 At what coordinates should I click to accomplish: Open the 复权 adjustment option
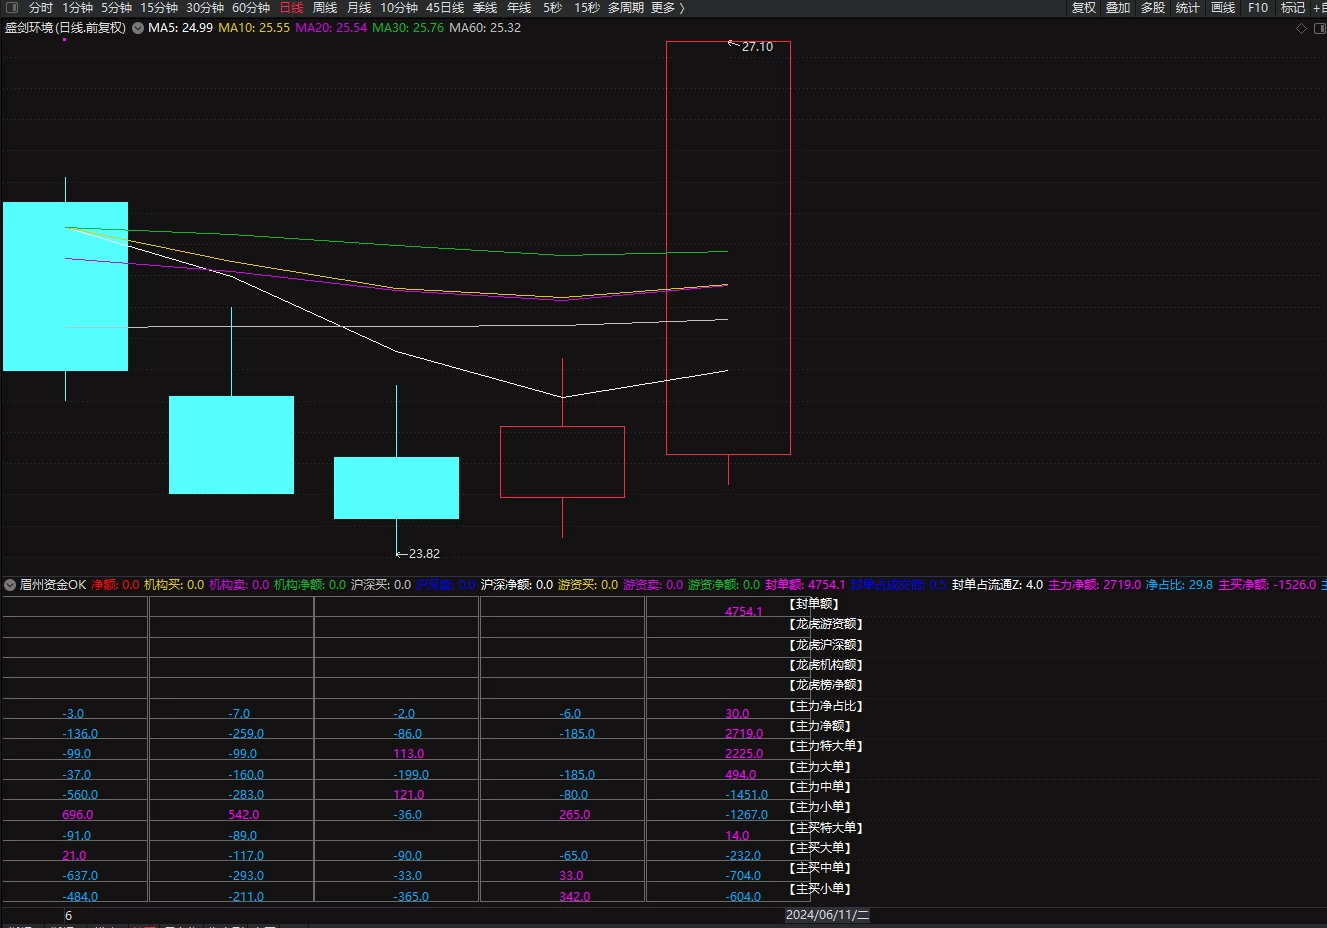click(1084, 8)
